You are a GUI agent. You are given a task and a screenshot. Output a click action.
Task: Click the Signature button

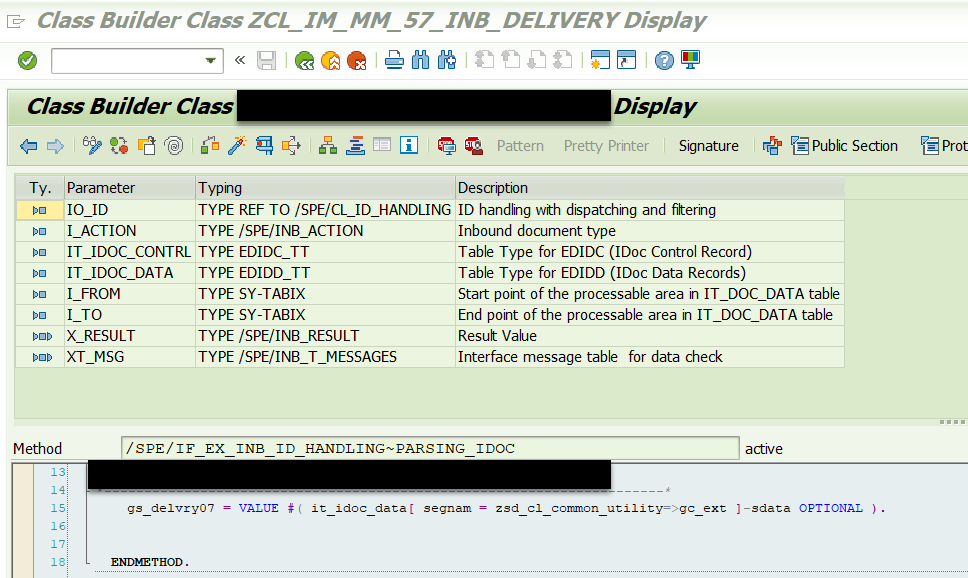point(708,146)
